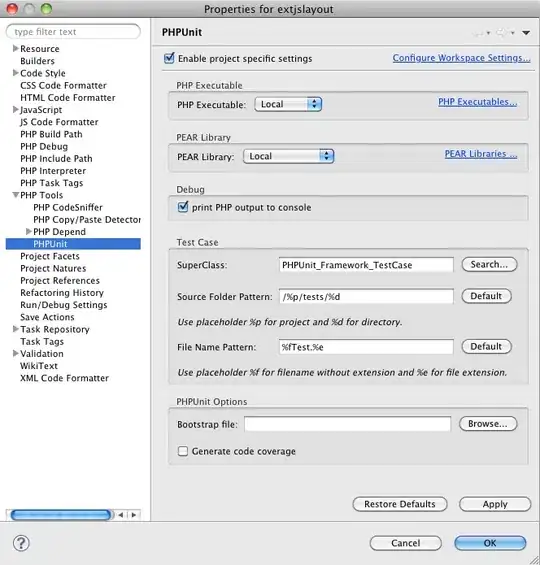Viewport: 540px width, 565px height.
Task: Expand the PHP Depend tree node
Action: click(x=29, y=231)
